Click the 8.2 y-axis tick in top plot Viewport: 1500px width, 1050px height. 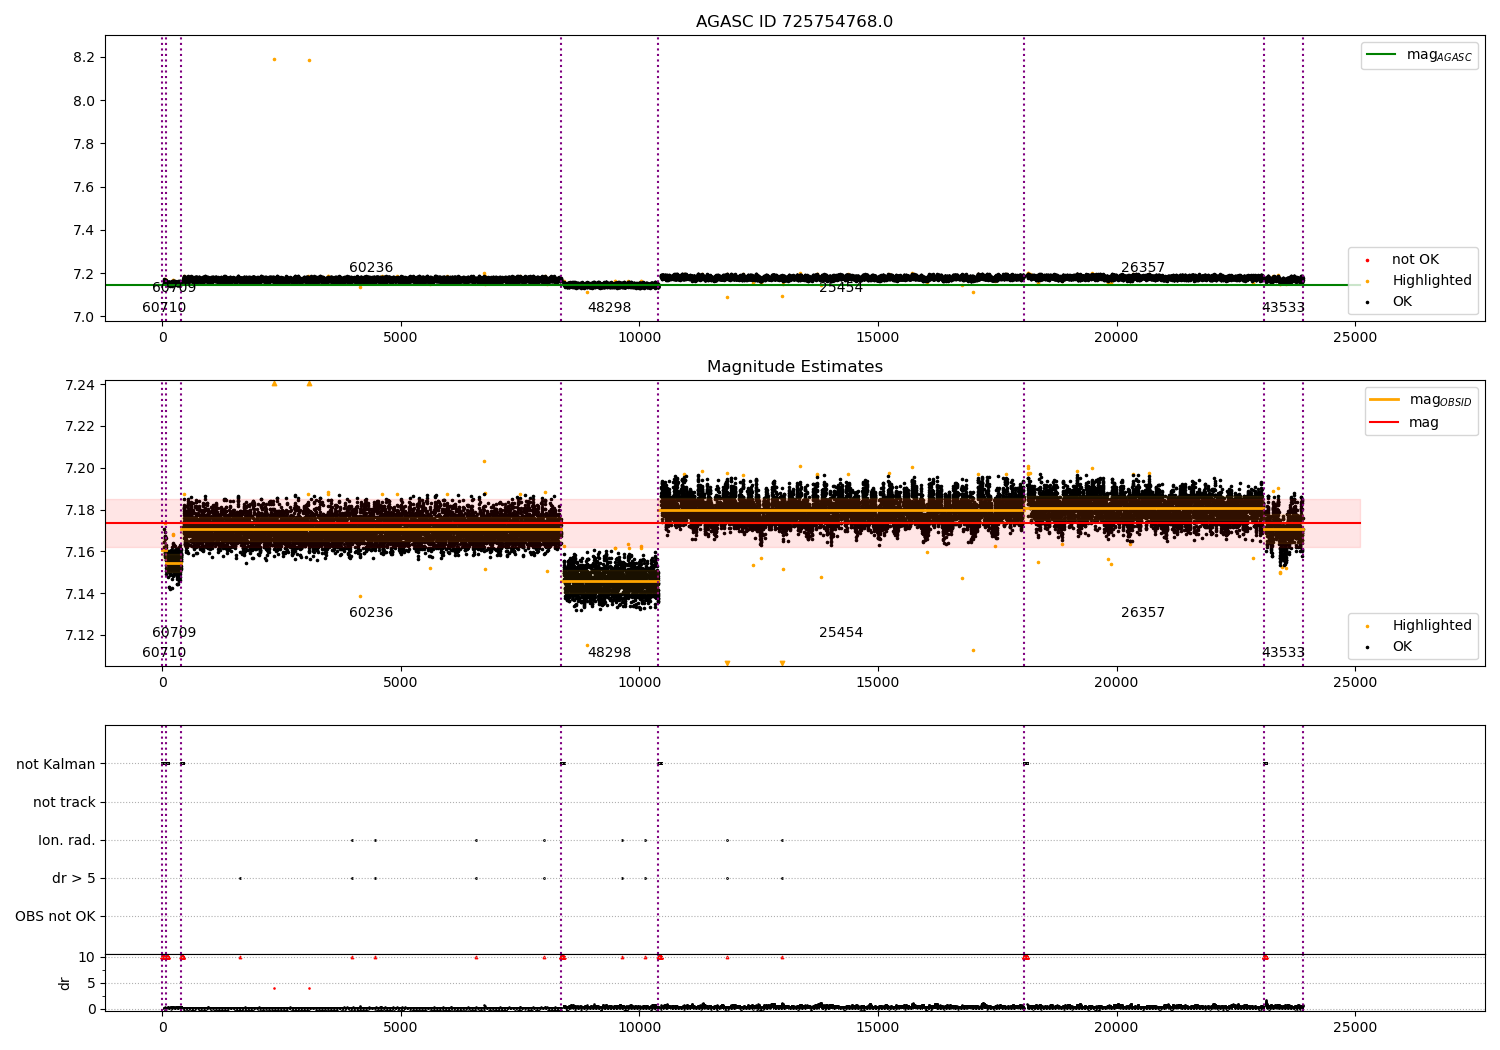84,57
